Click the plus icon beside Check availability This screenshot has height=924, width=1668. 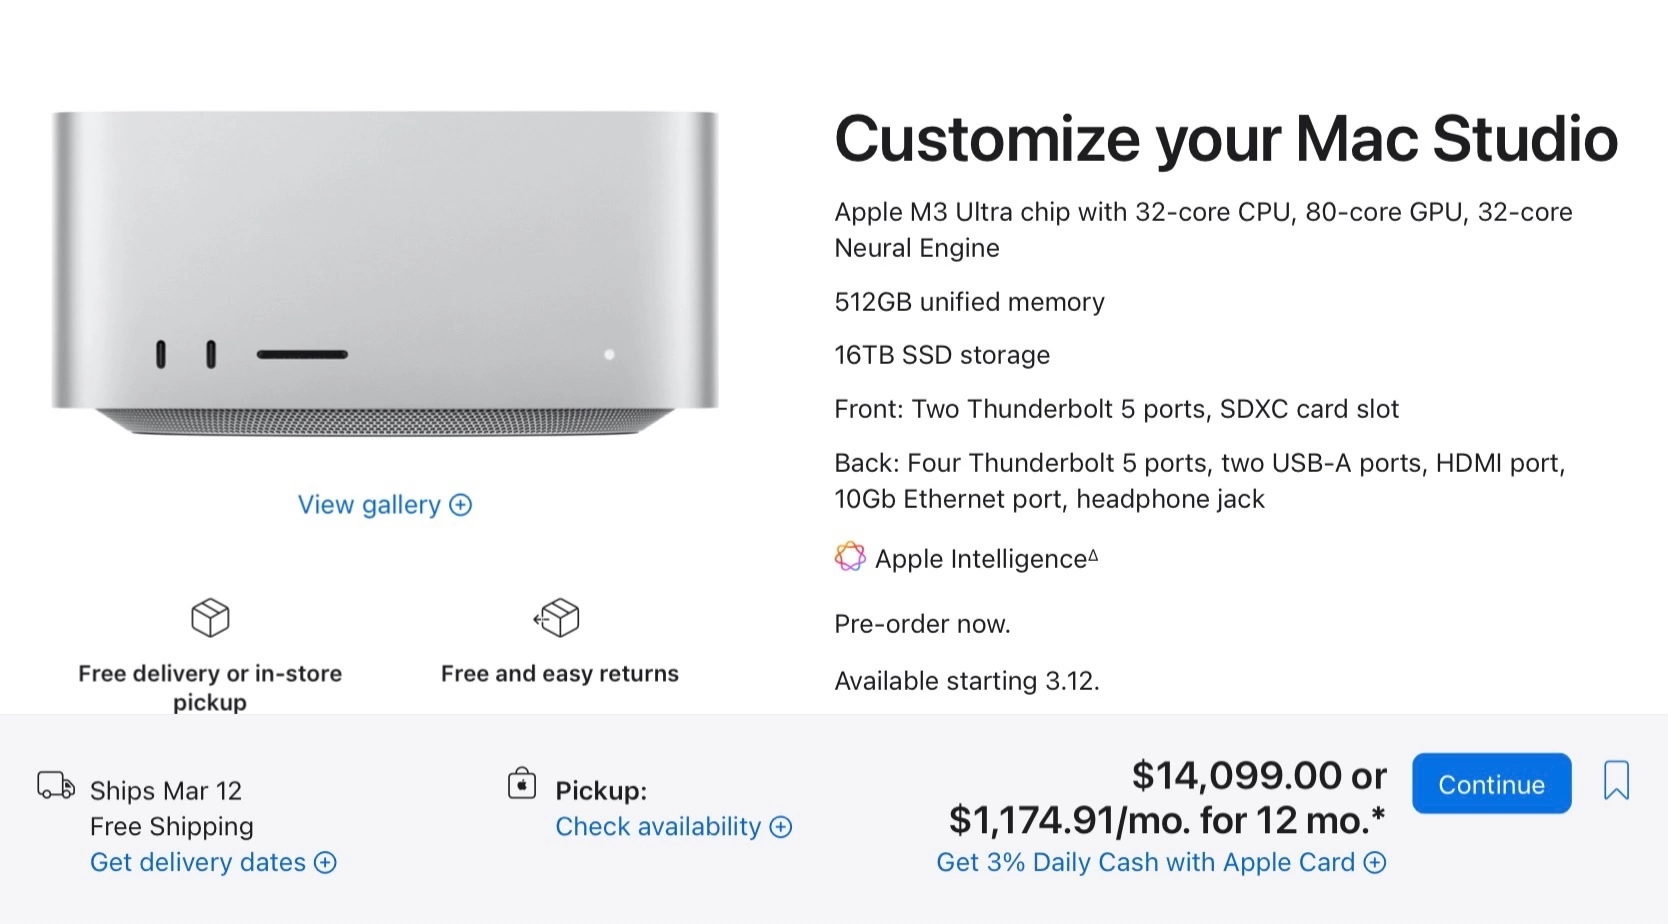[781, 827]
